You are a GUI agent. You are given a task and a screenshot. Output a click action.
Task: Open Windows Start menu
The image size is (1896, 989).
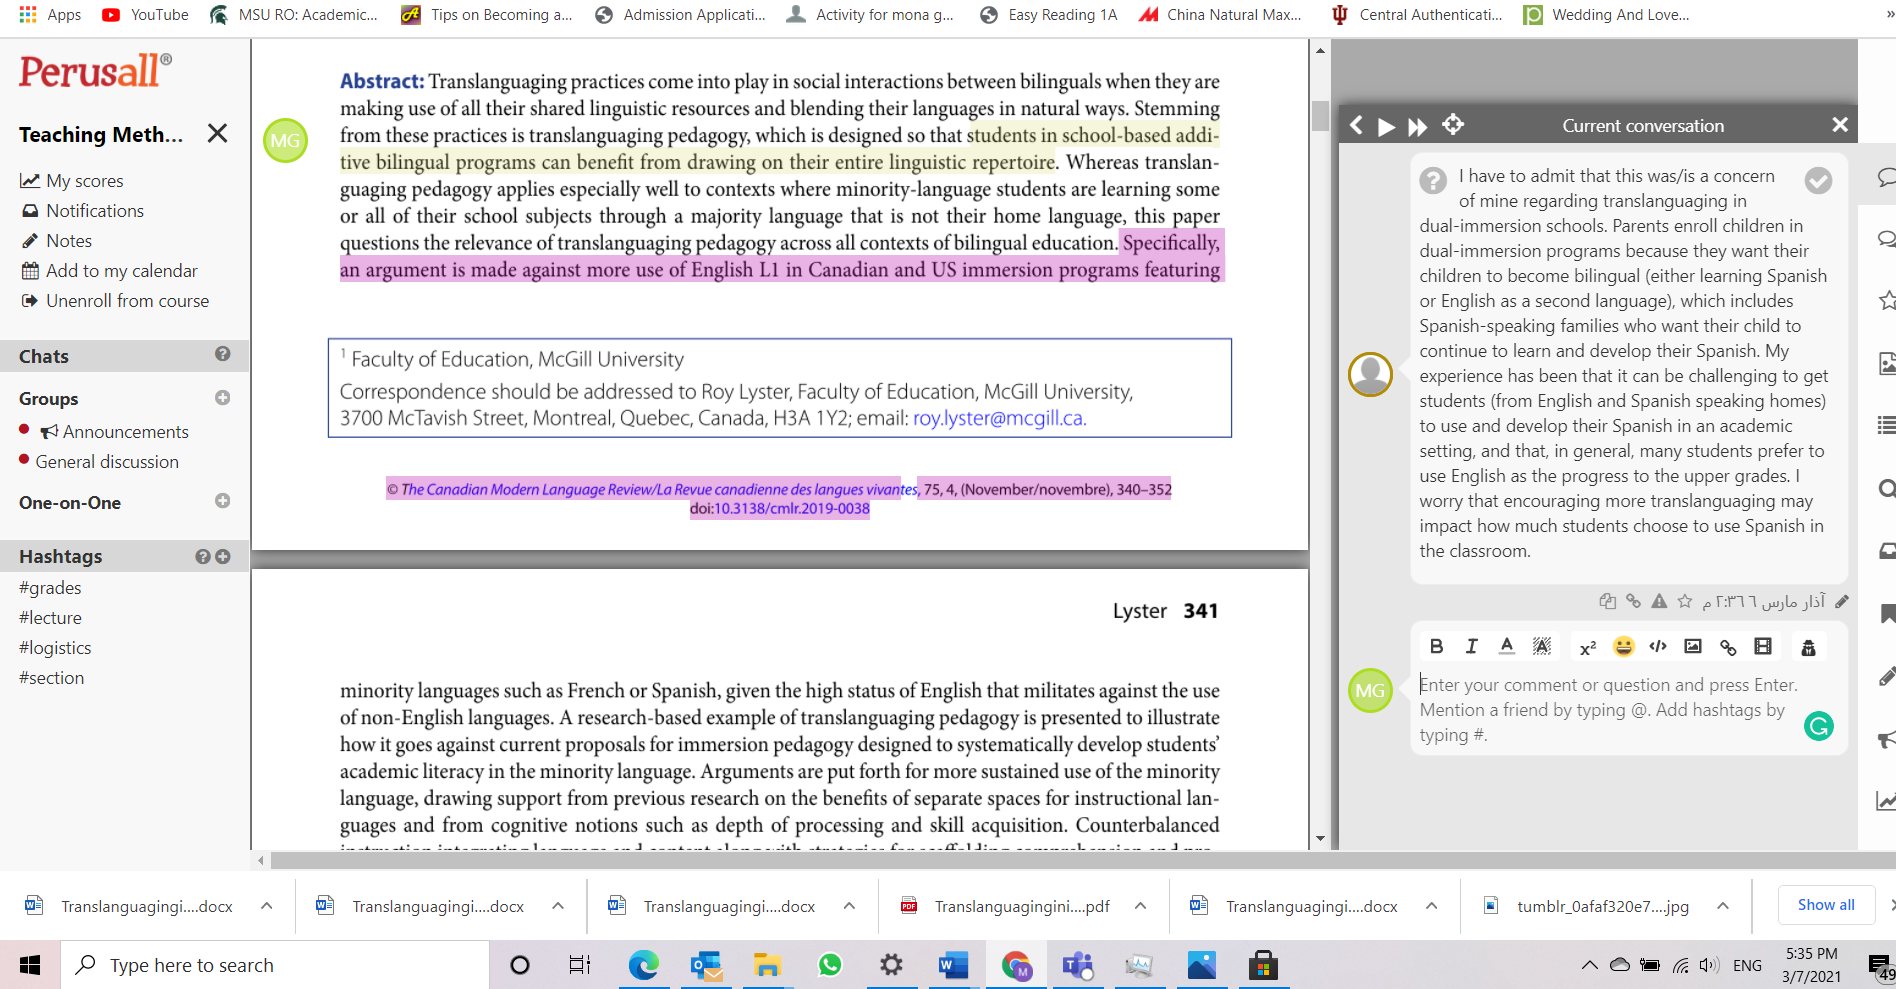[x=30, y=965]
